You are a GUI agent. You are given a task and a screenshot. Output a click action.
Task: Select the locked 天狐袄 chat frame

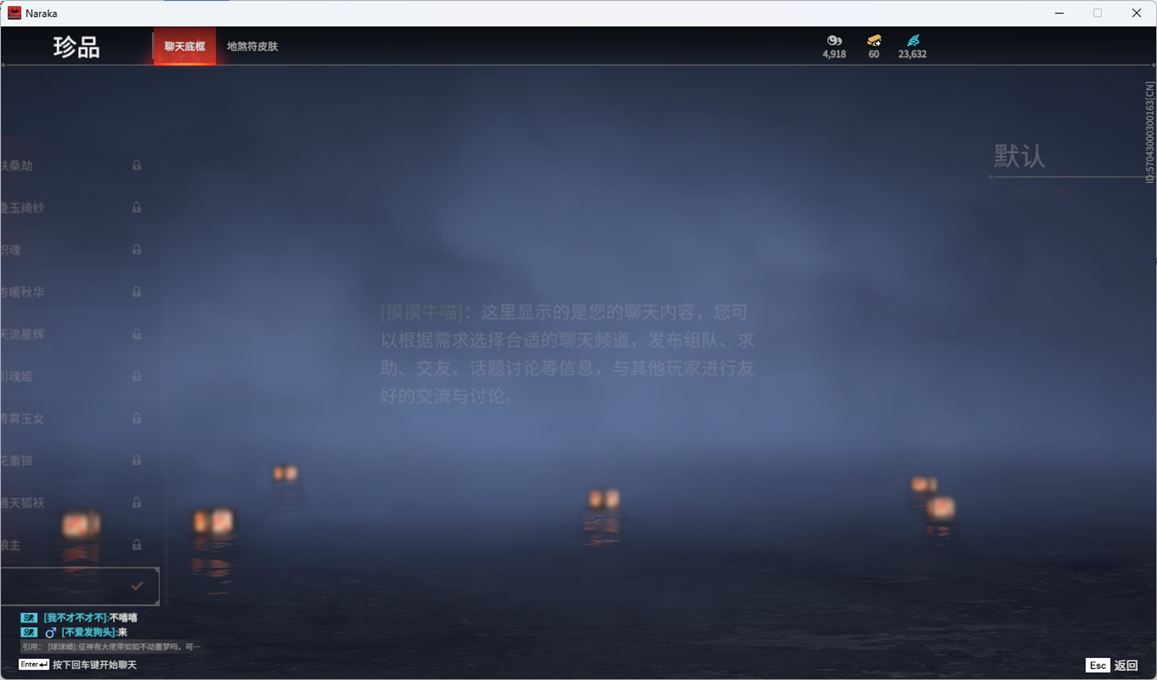(80, 502)
